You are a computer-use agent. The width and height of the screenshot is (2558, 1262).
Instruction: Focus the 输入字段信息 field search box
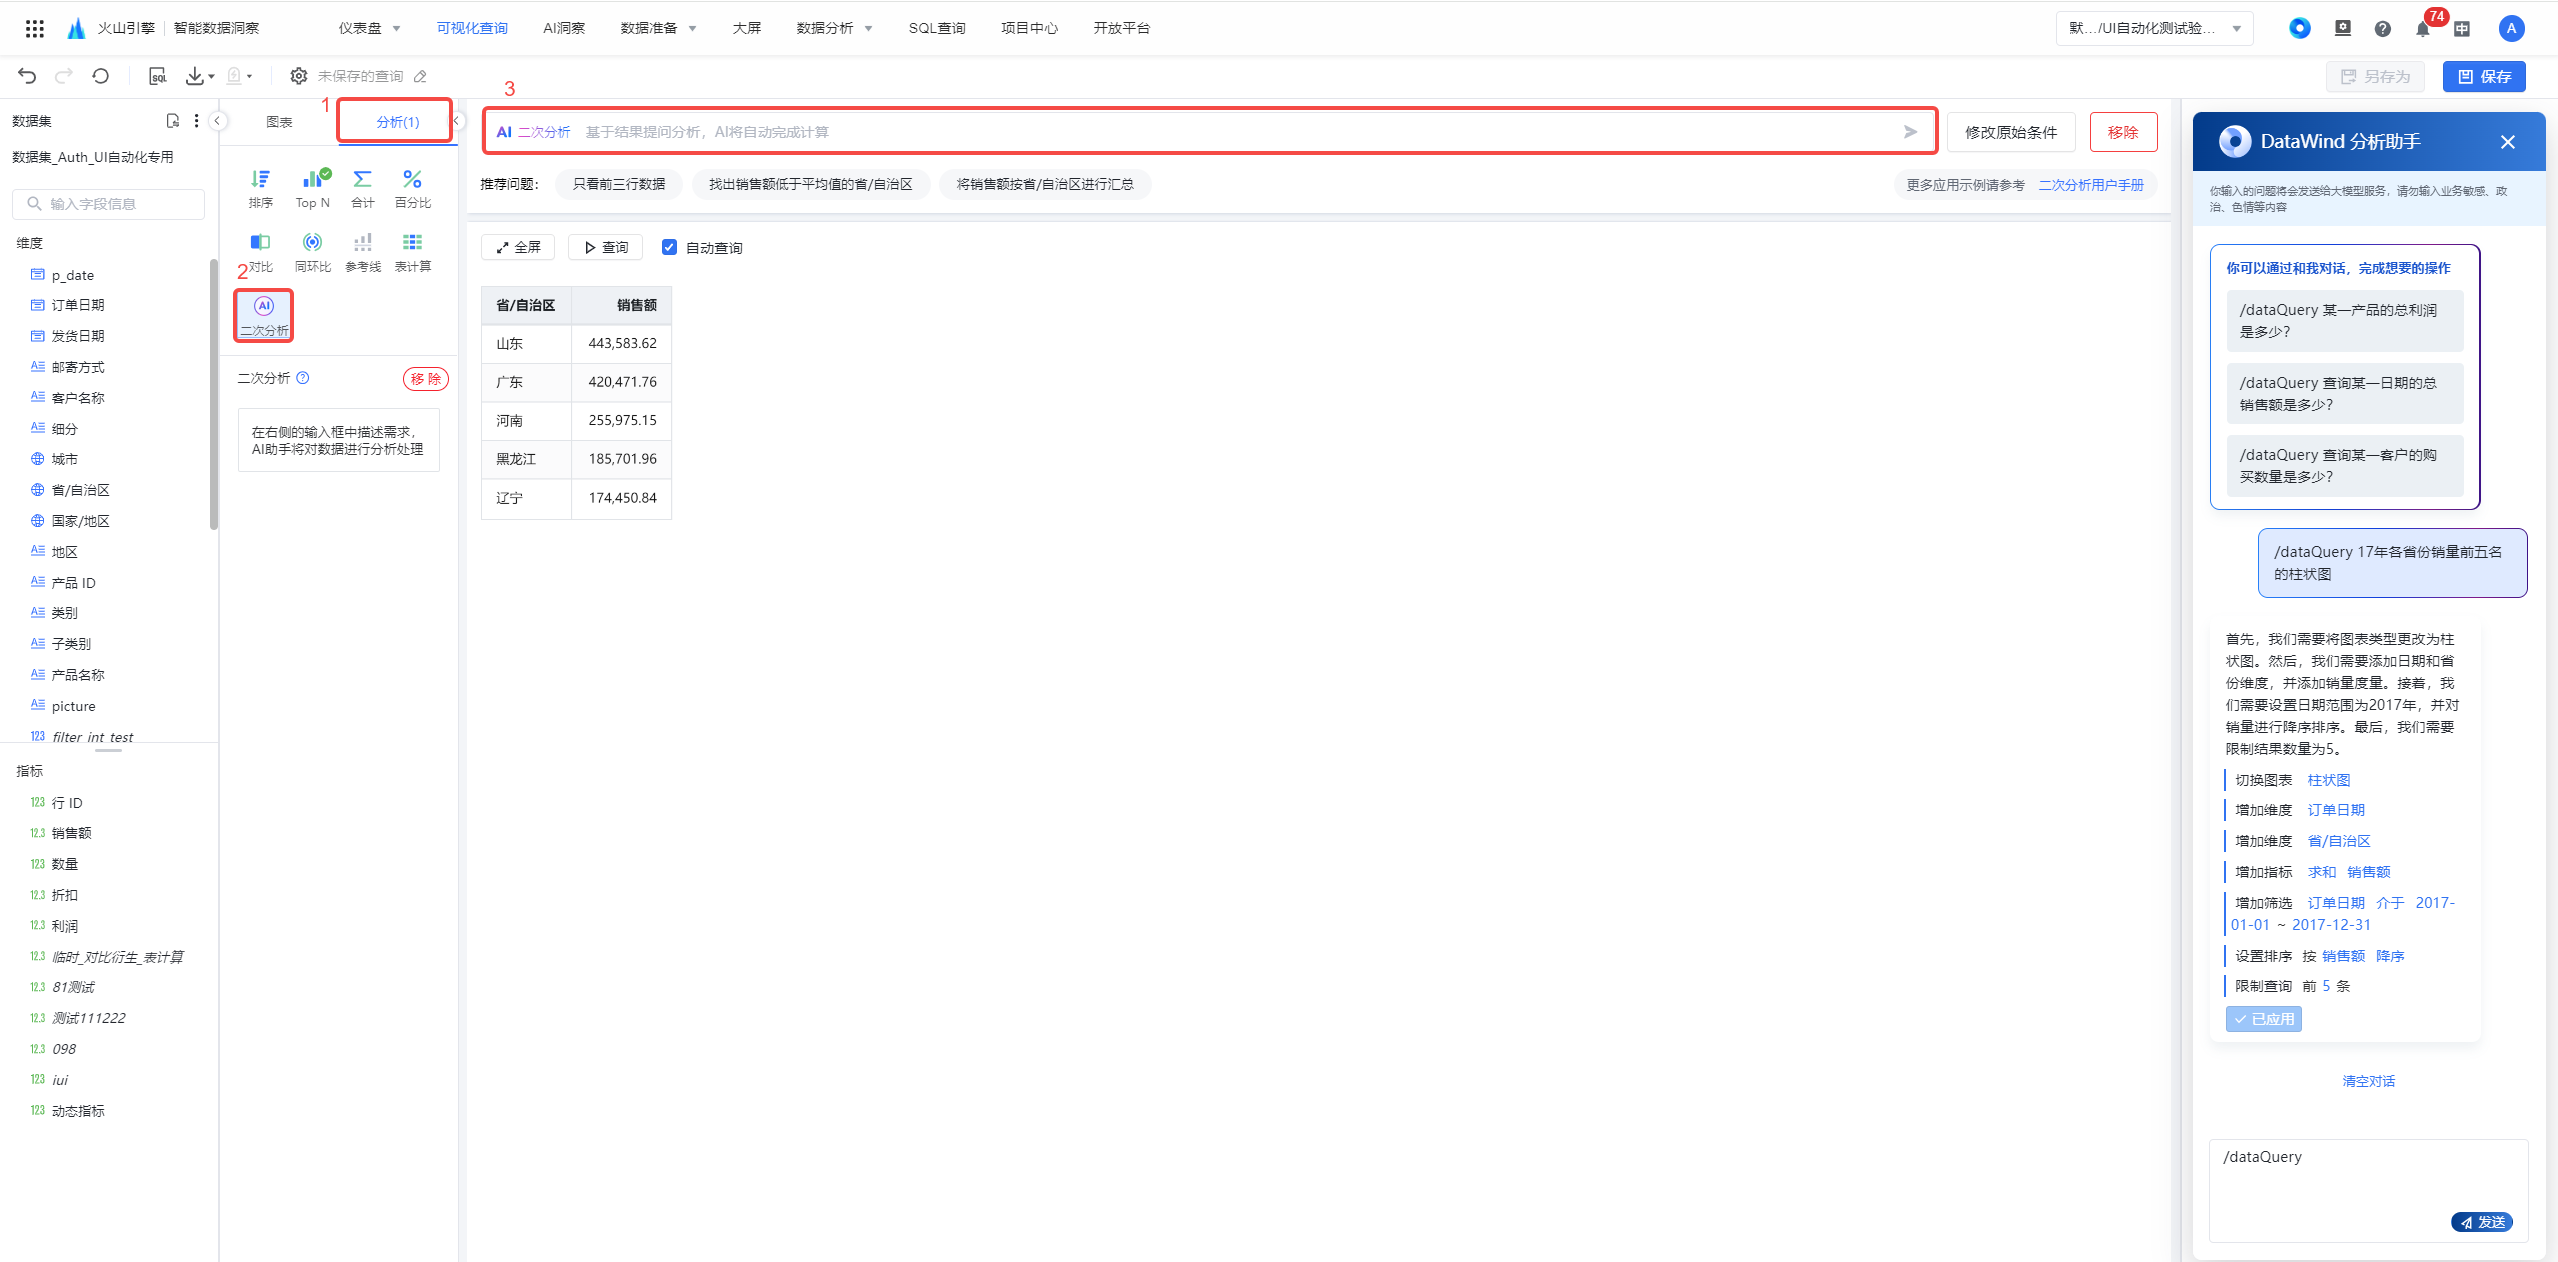(x=109, y=204)
